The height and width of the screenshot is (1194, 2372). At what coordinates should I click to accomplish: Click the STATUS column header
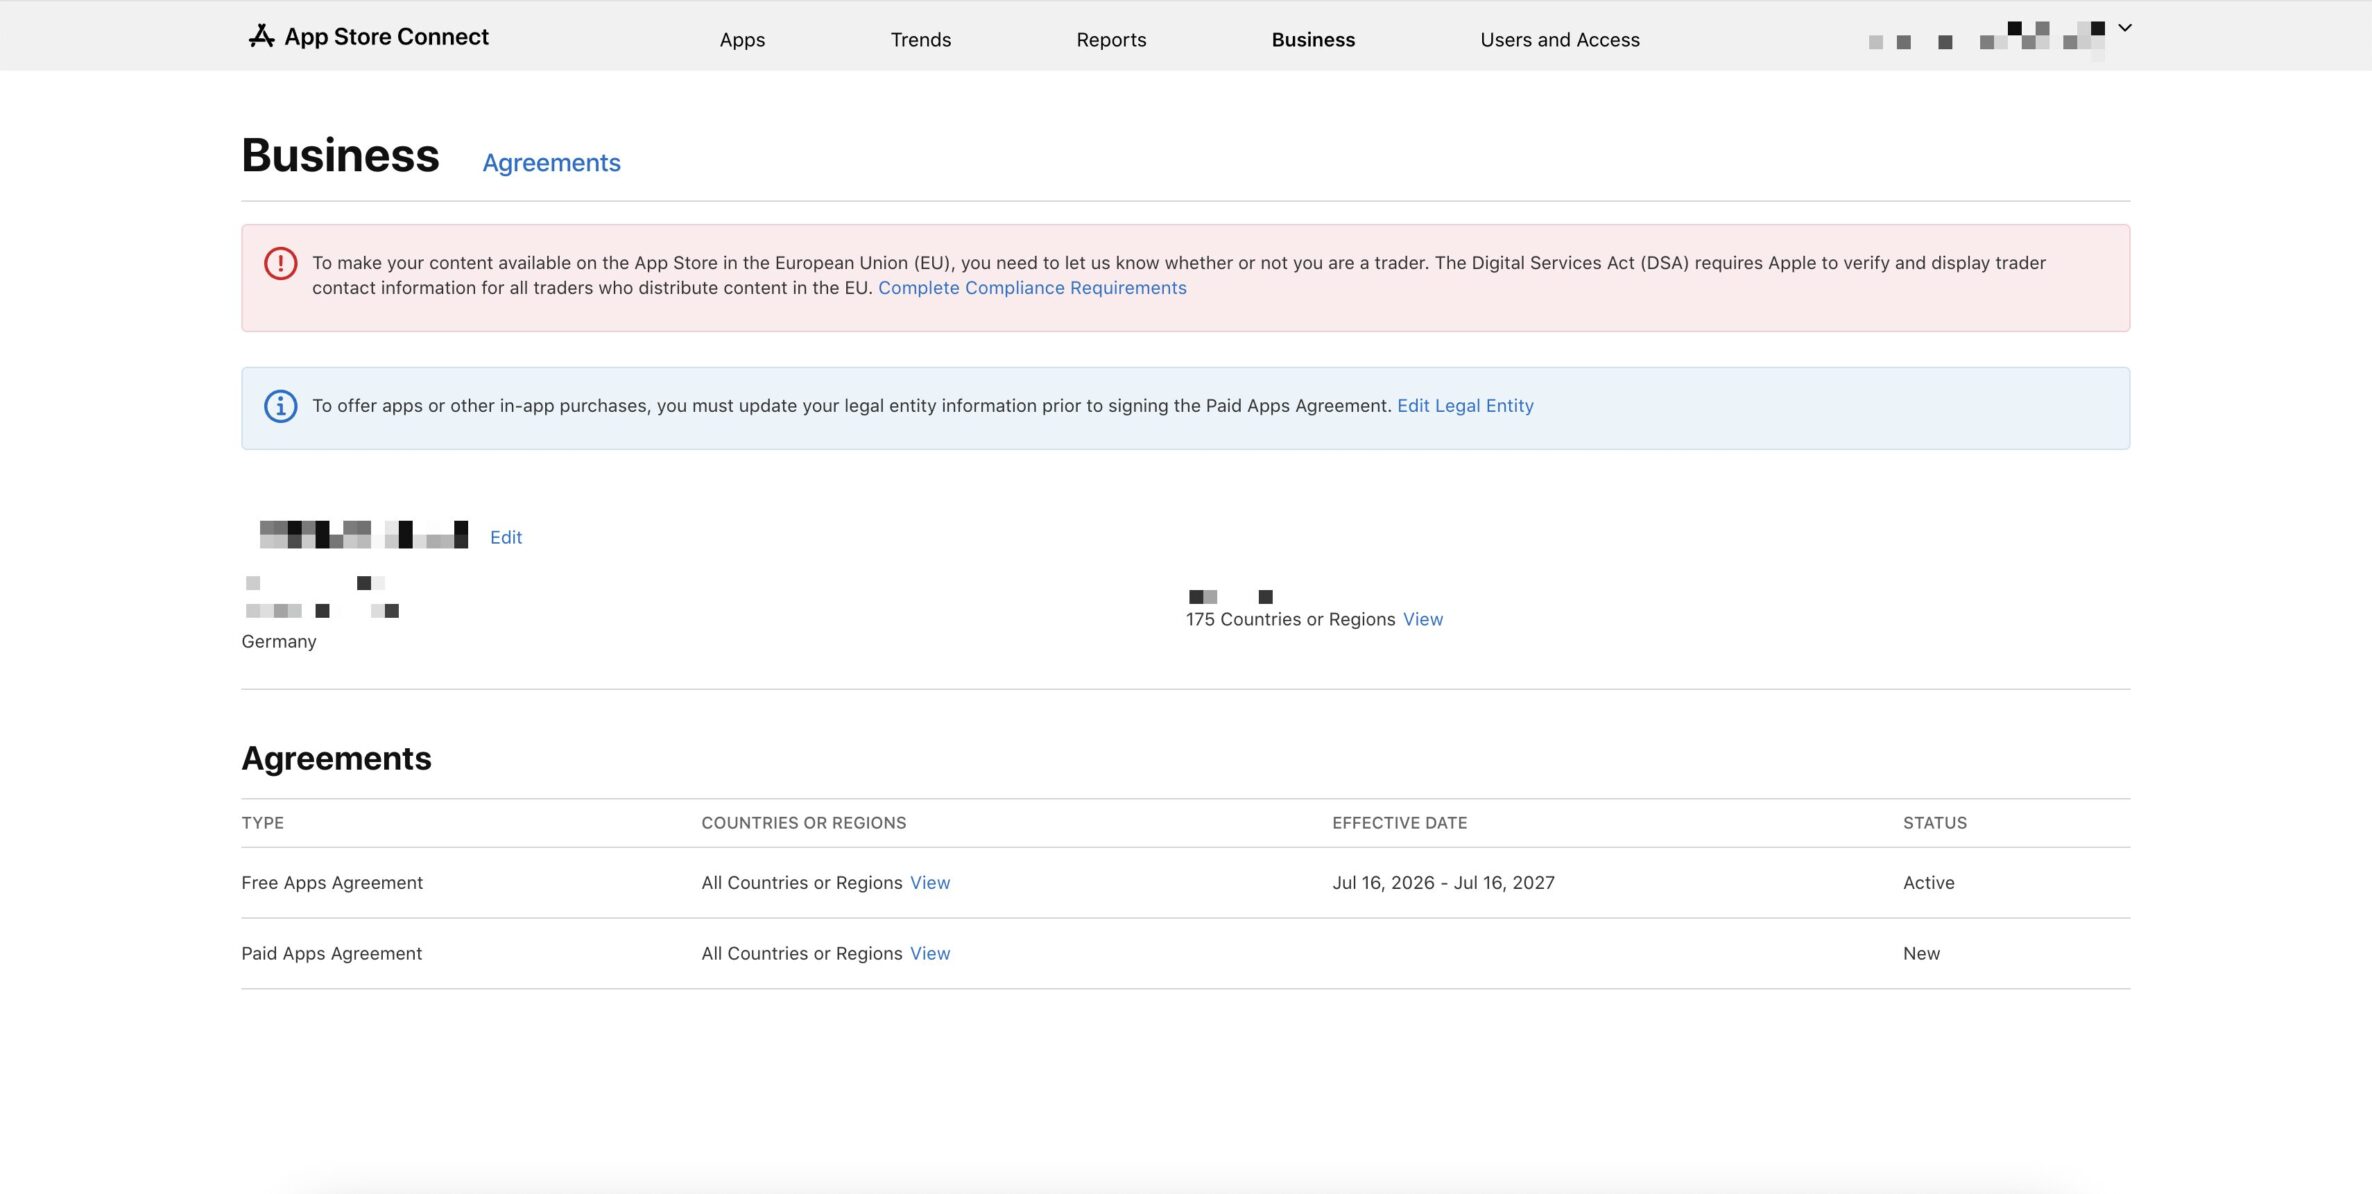point(1934,823)
